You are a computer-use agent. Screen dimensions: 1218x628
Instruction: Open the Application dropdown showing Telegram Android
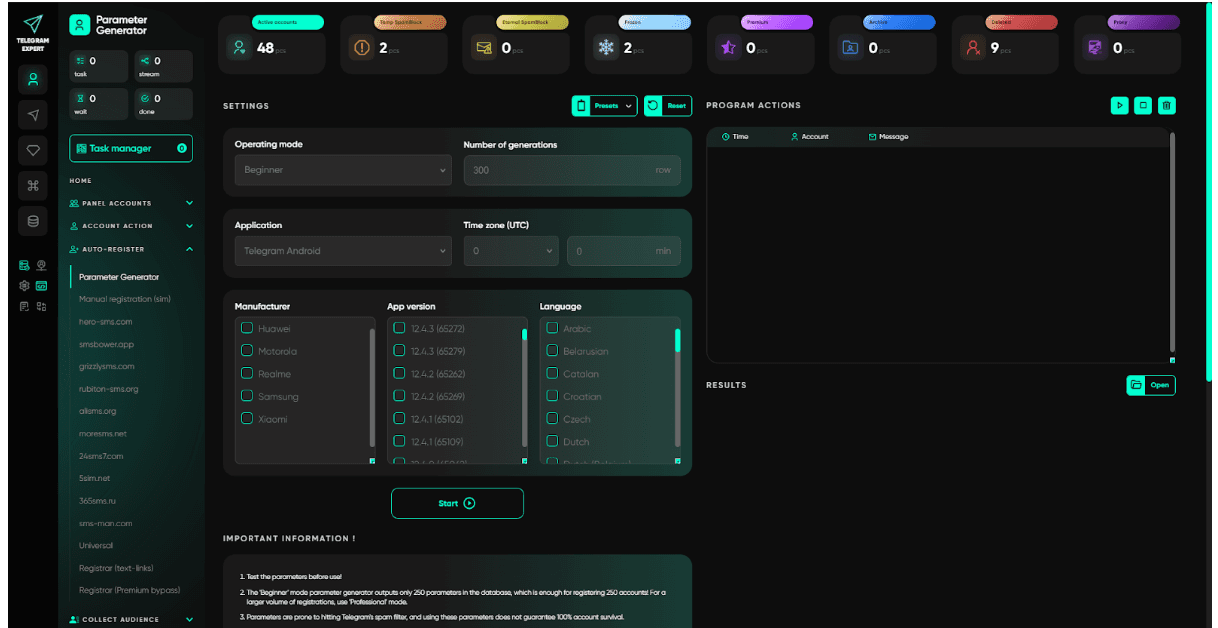[x=343, y=250]
